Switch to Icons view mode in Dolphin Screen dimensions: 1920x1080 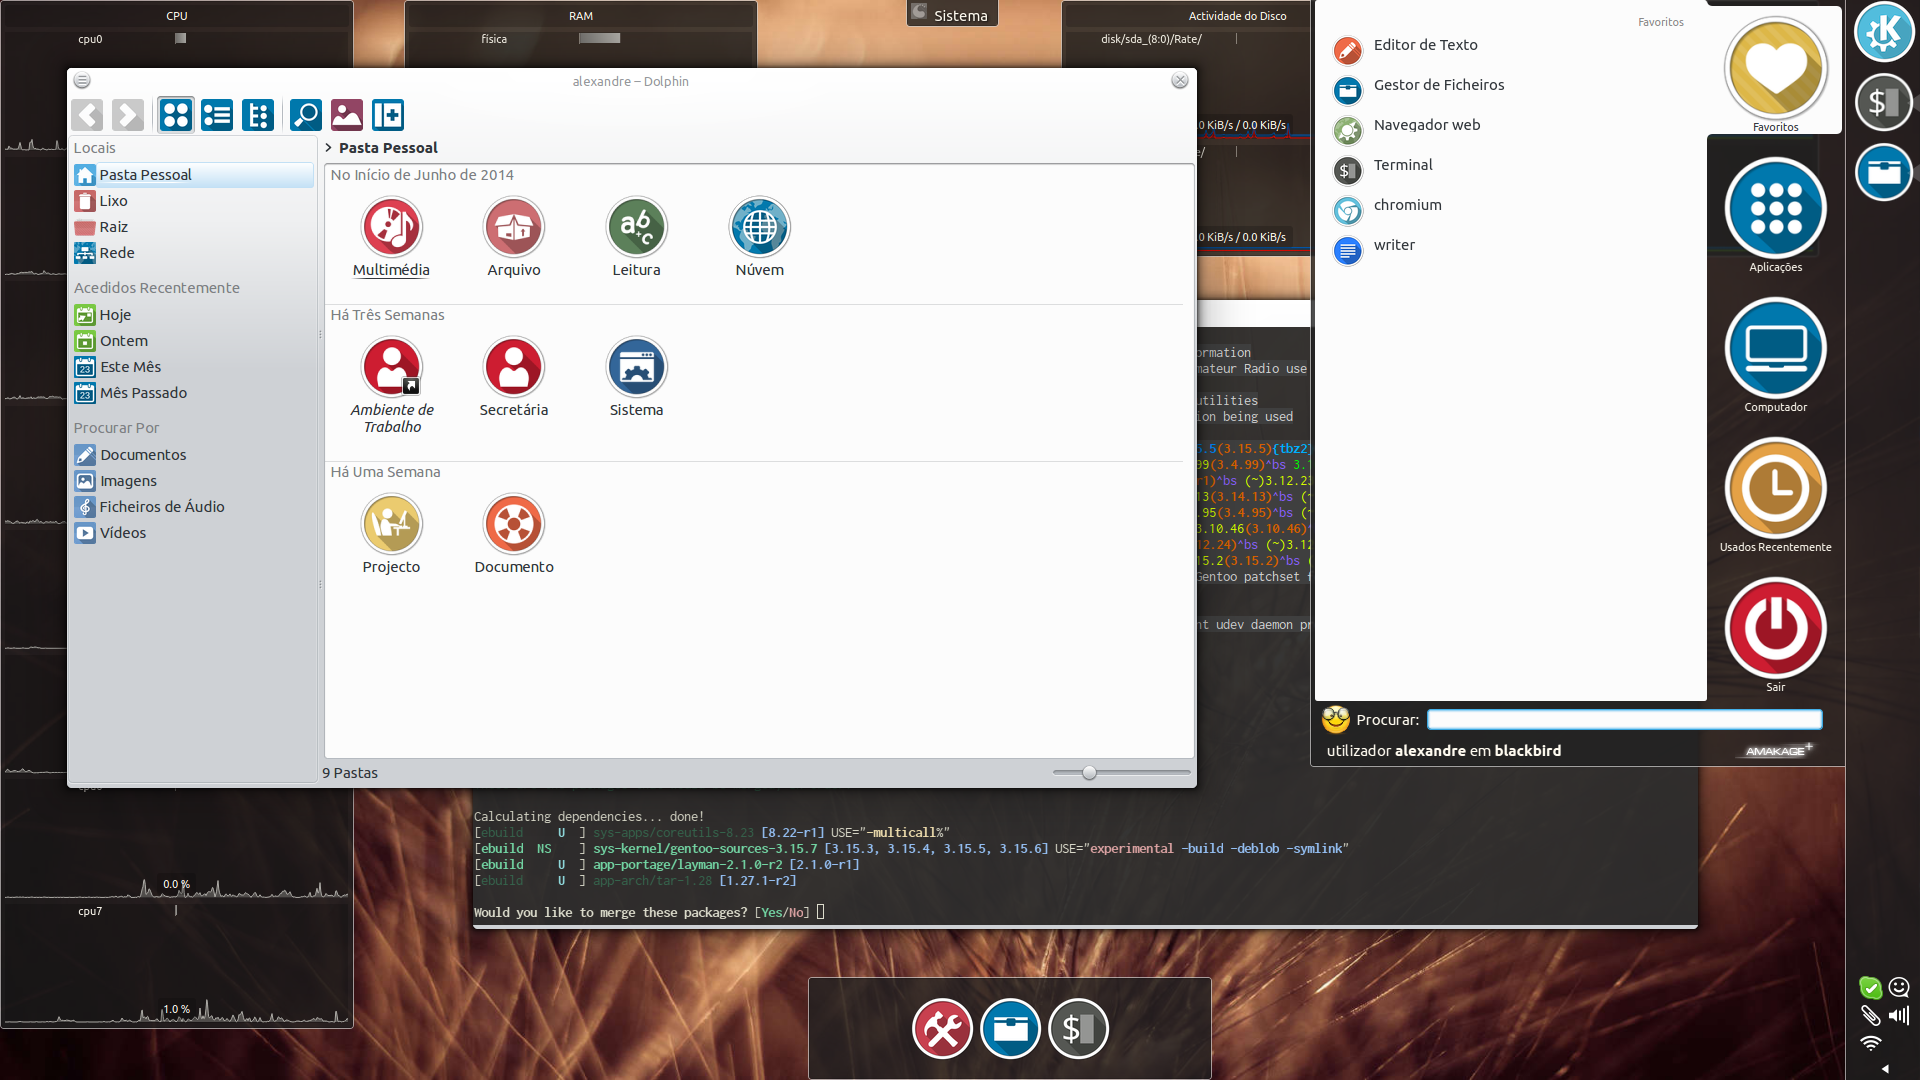point(176,115)
